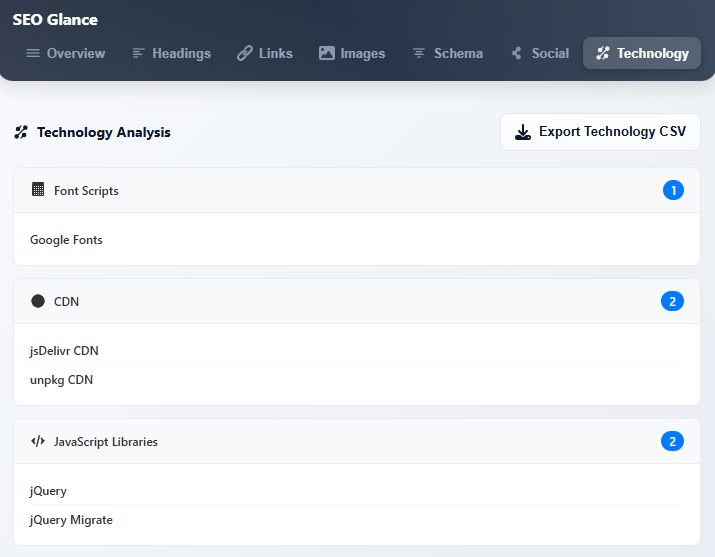Click the CDN circle icon
Screen dimensions: 715x557
pyautogui.click(x=38, y=301)
